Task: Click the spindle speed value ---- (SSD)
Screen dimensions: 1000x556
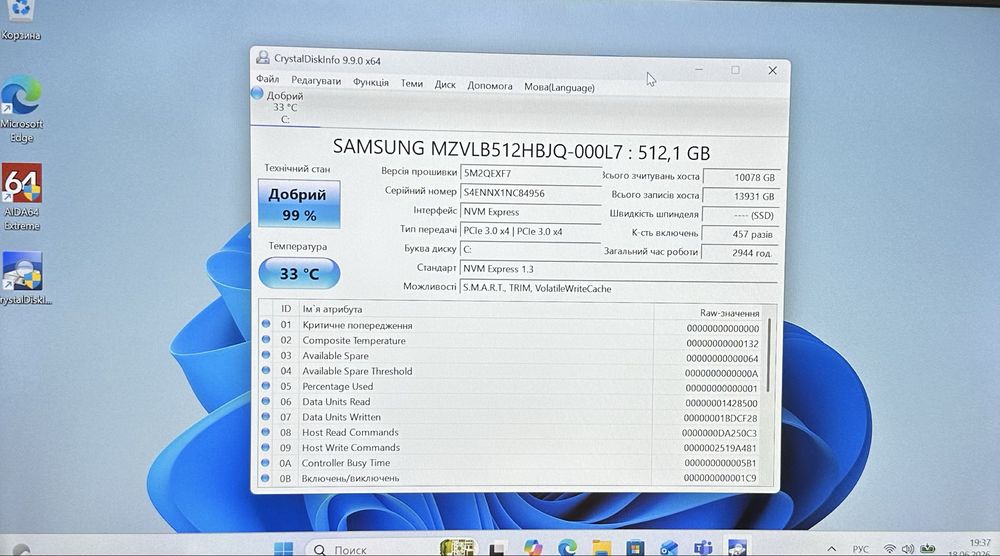Action: coord(740,216)
